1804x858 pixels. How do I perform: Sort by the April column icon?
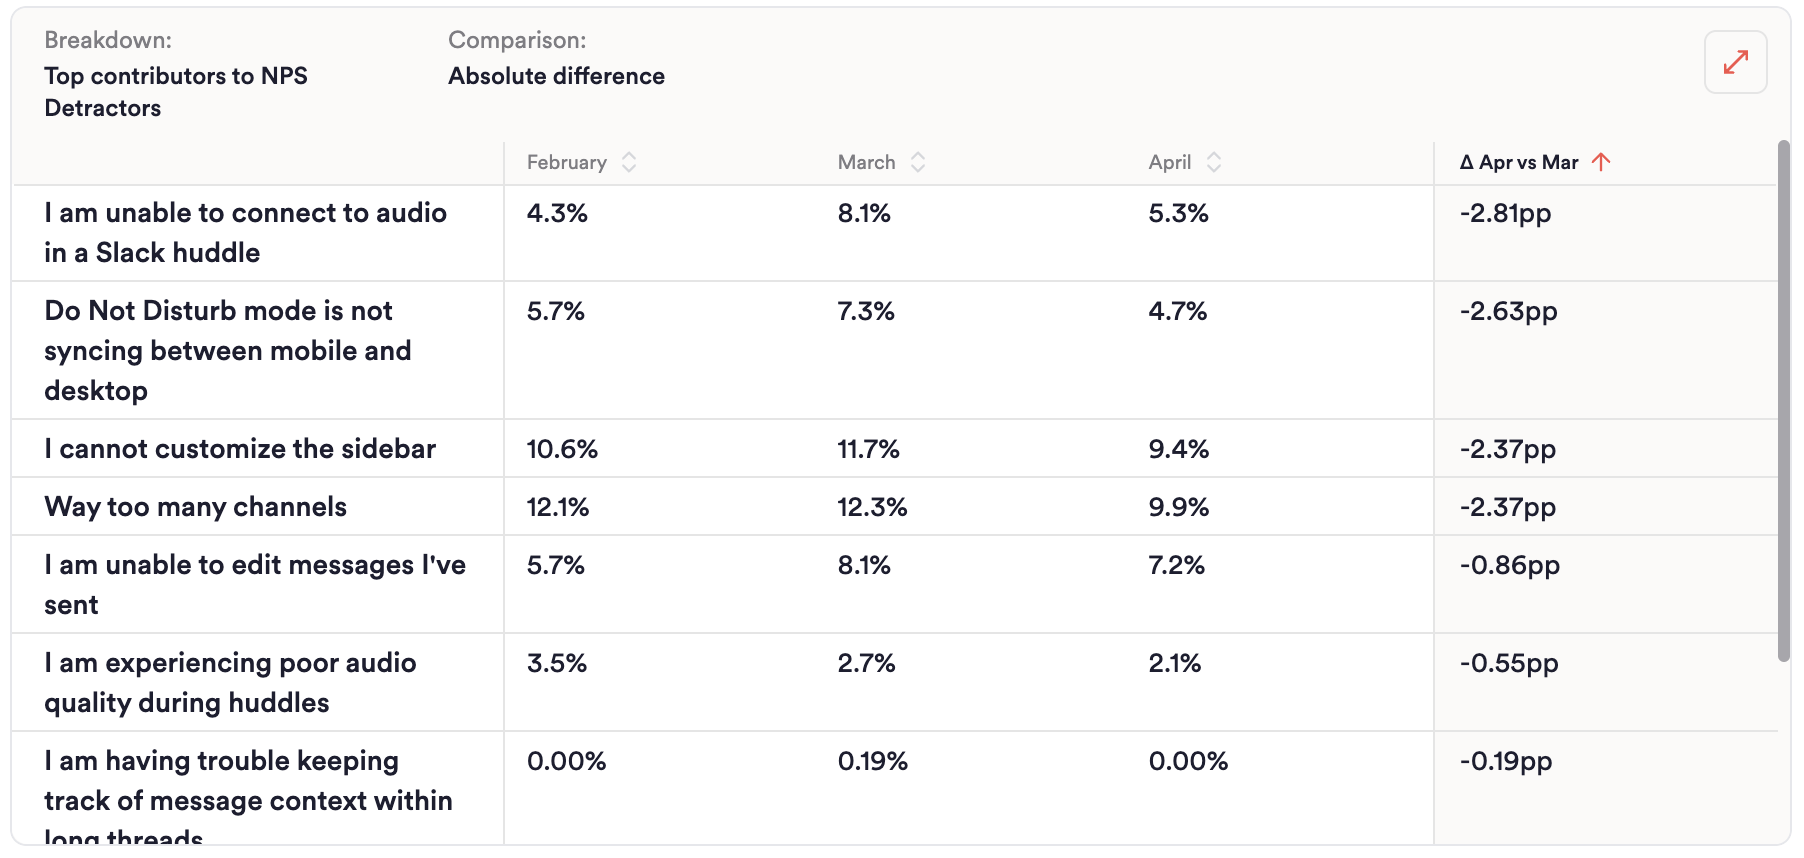click(1214, 162)
